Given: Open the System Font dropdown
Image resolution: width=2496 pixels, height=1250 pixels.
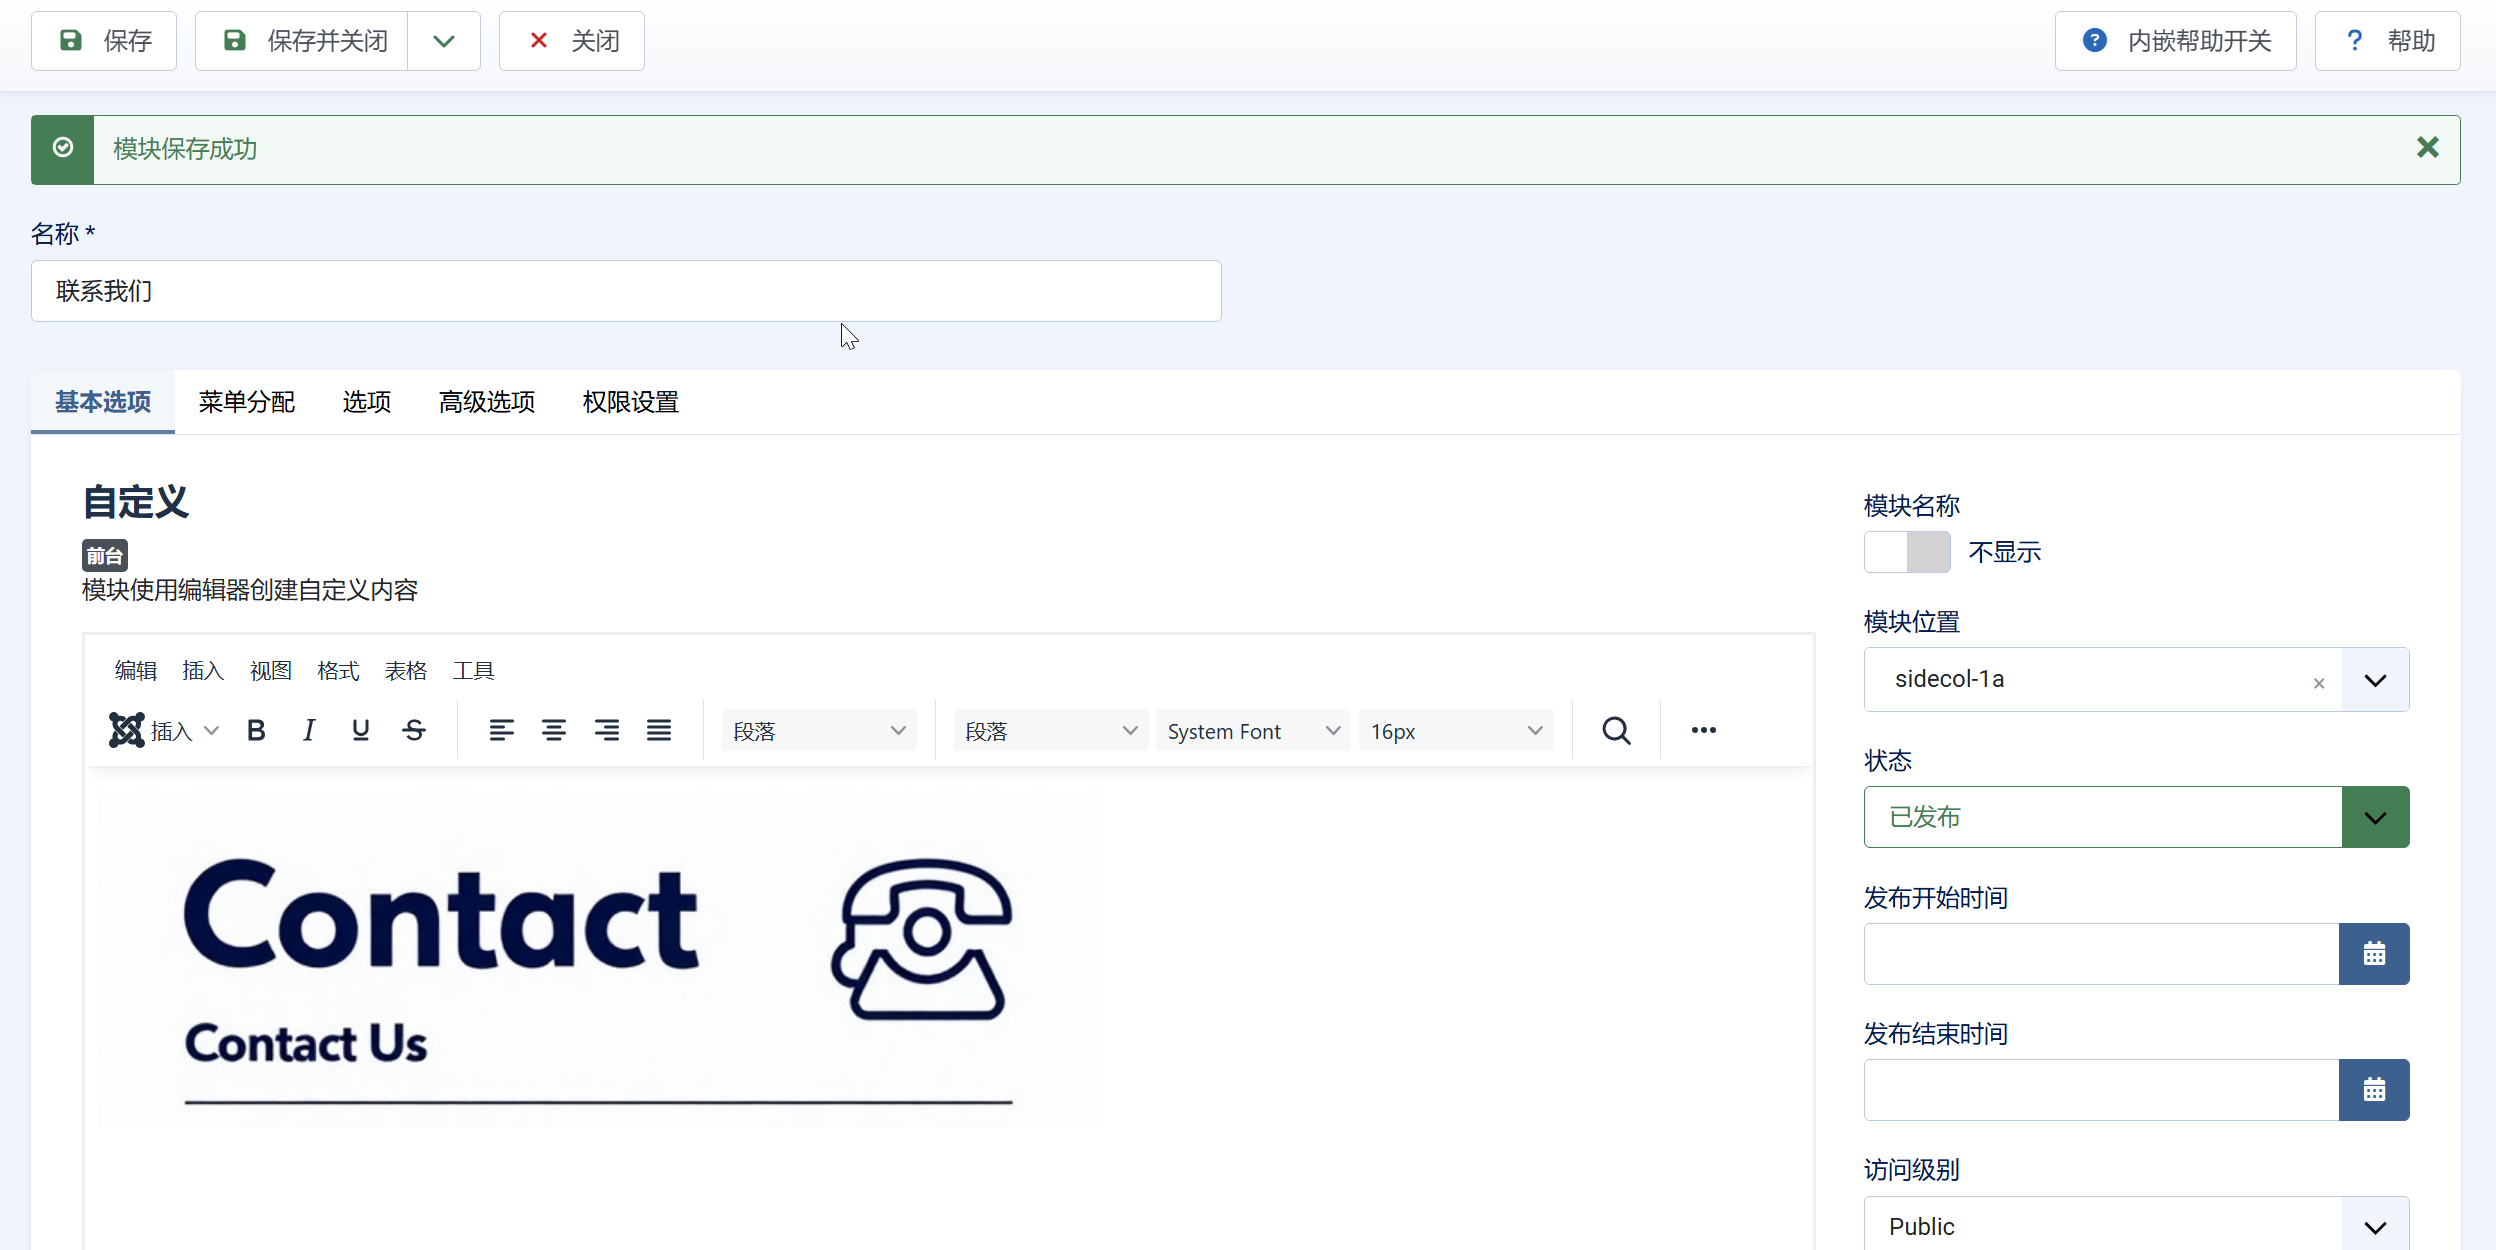Looking at the screenshot, I should (1252, 731).
